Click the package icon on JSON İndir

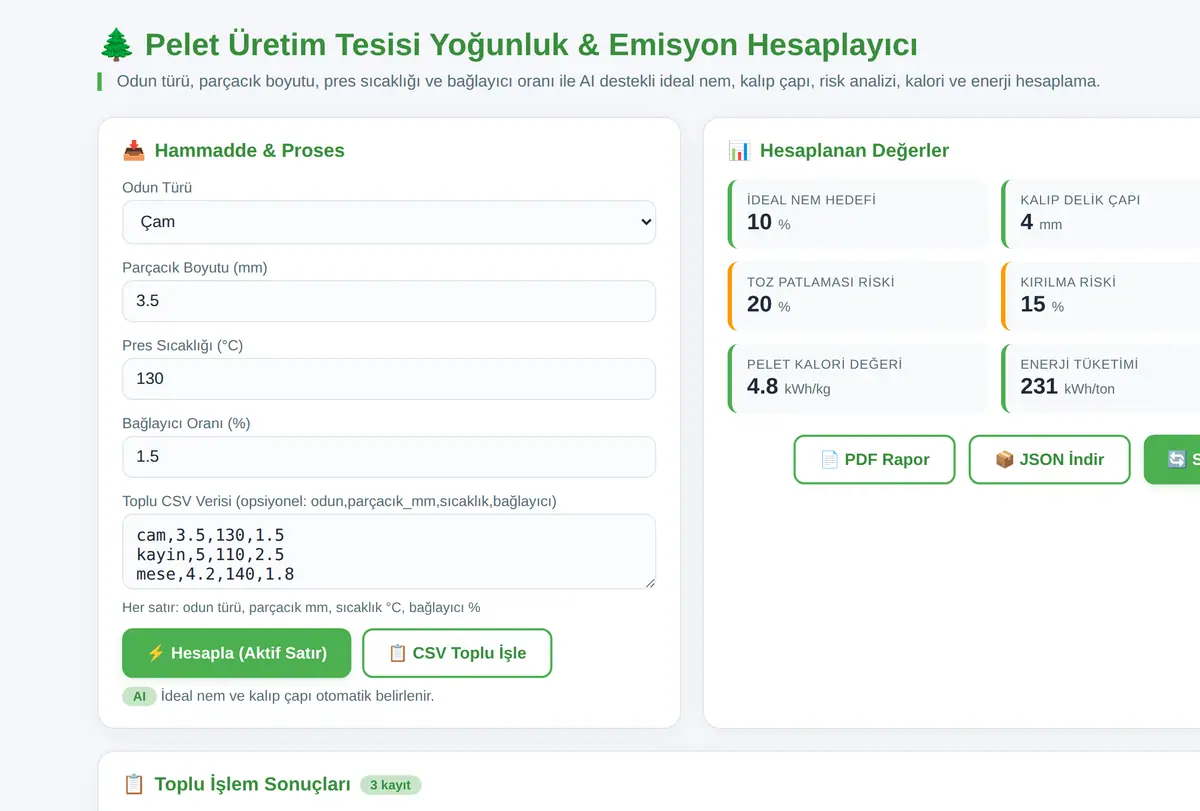tap(1004, 460)
